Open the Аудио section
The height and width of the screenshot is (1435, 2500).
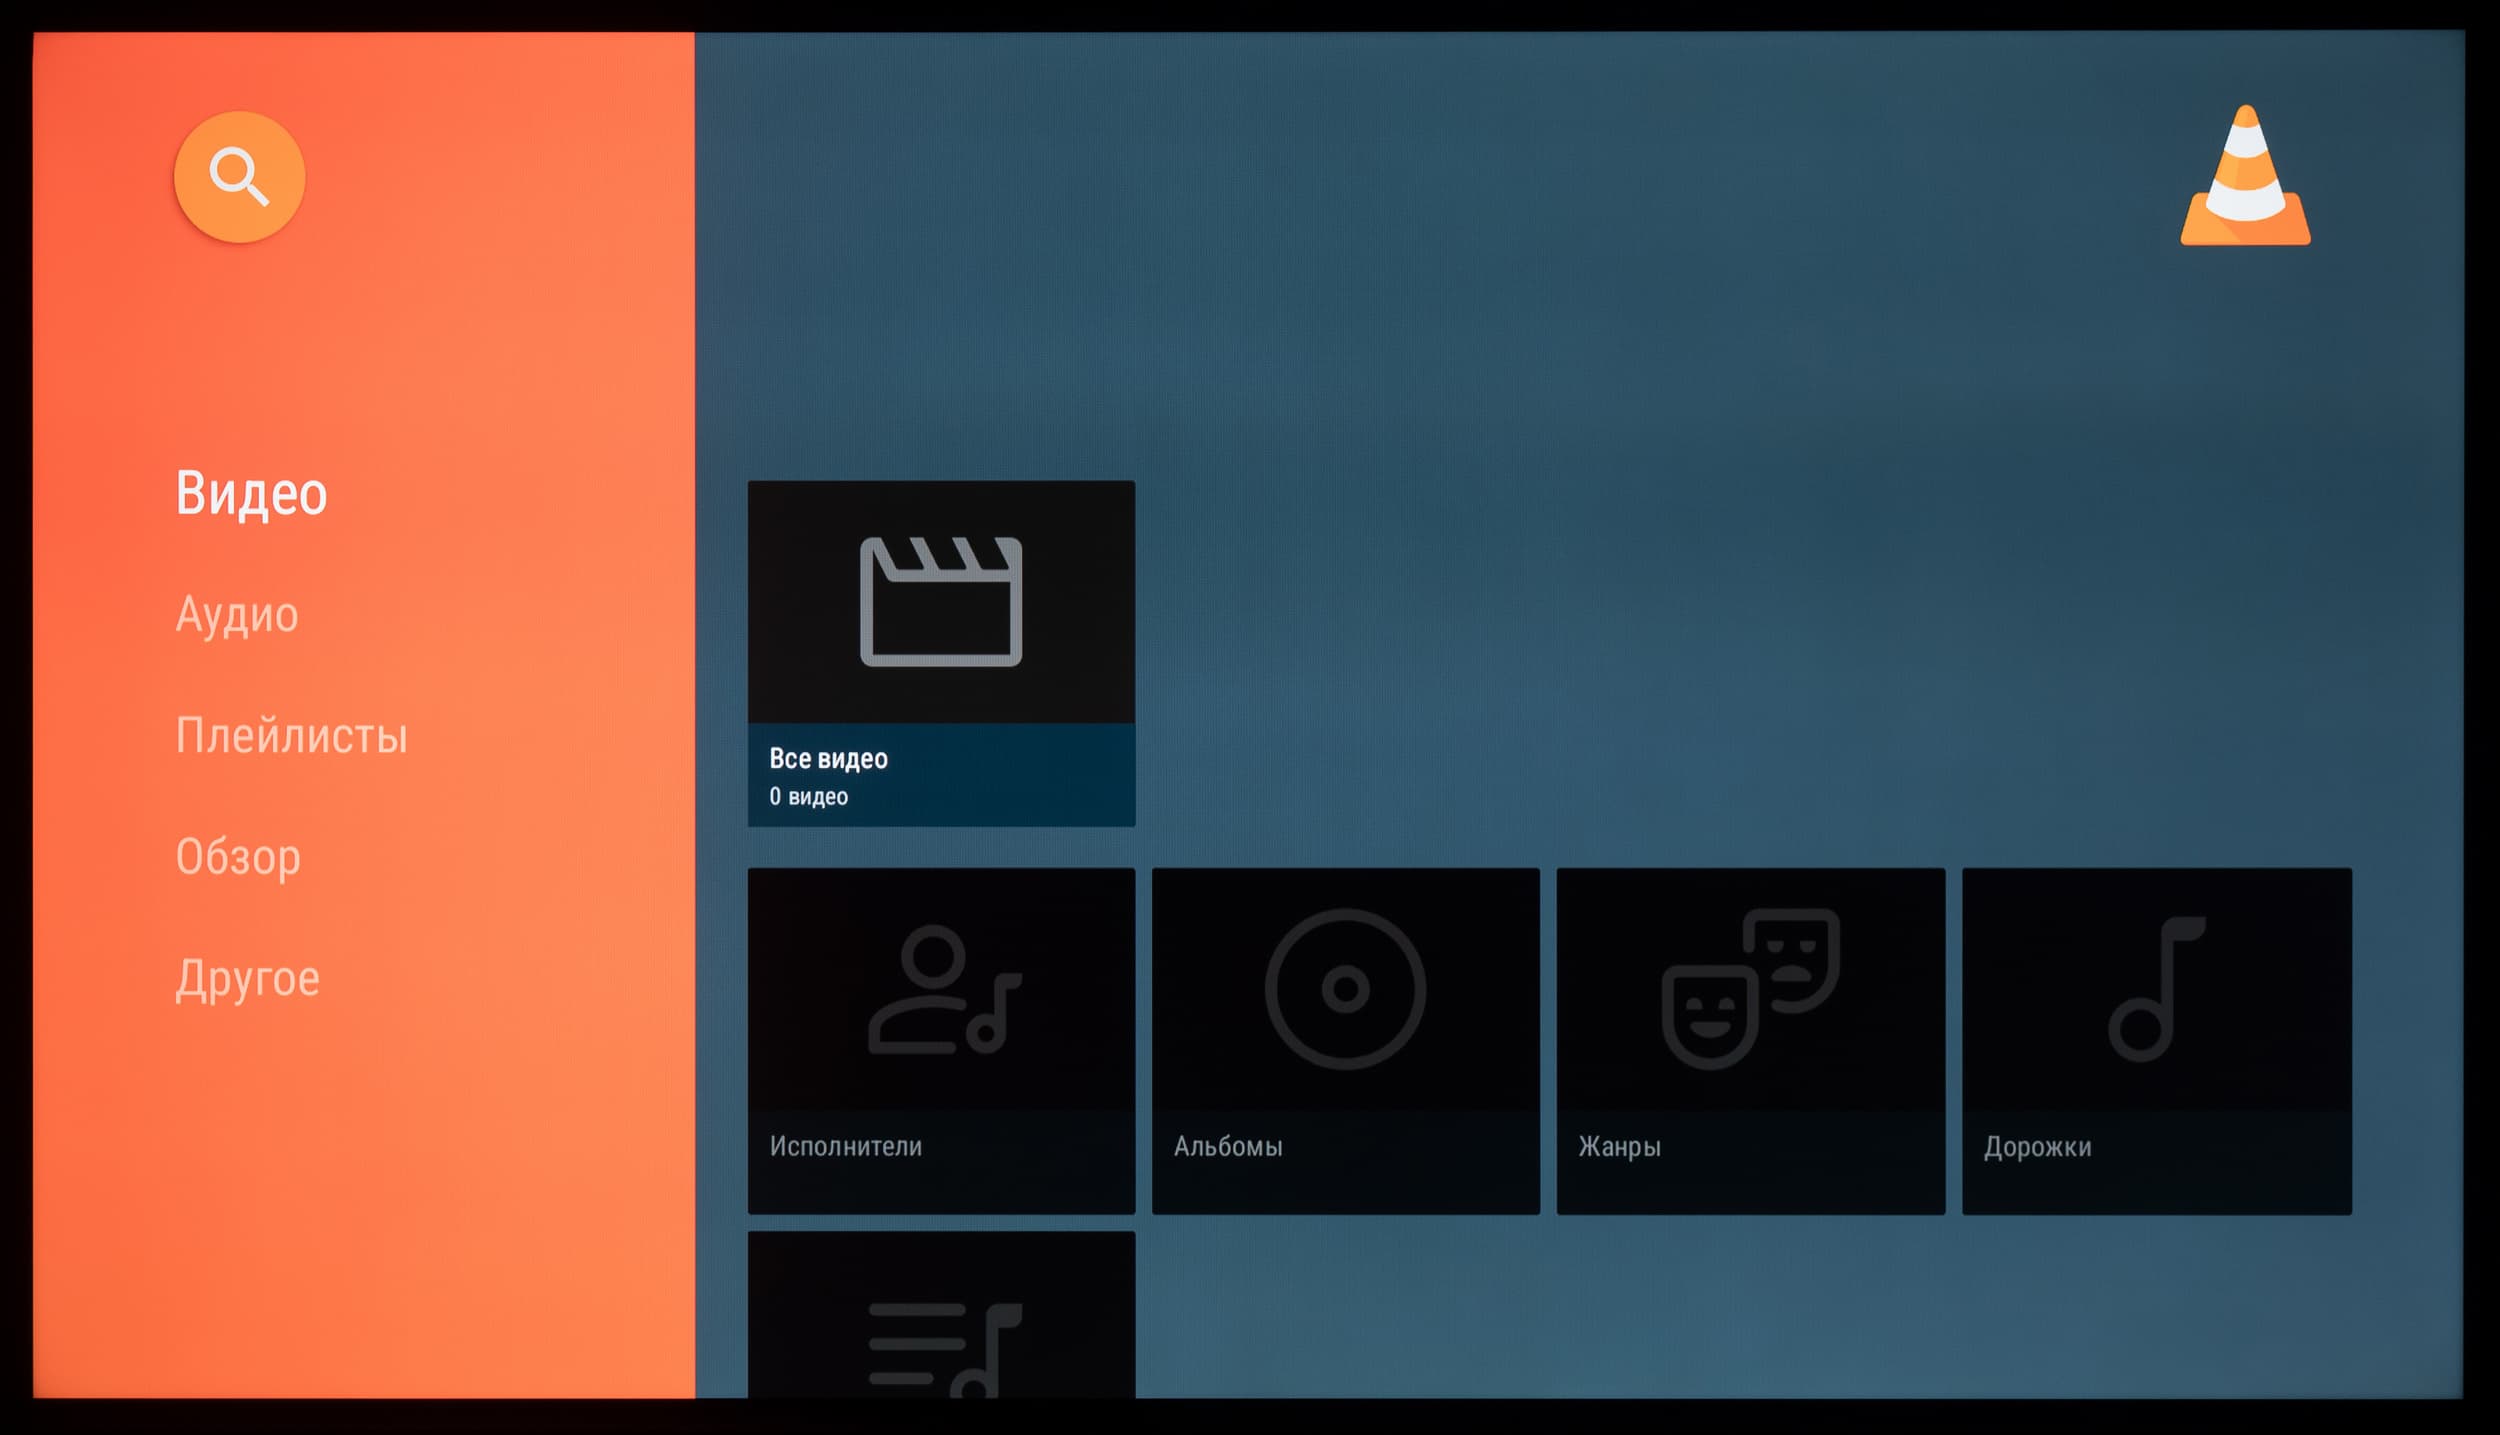tap(237, 614)
